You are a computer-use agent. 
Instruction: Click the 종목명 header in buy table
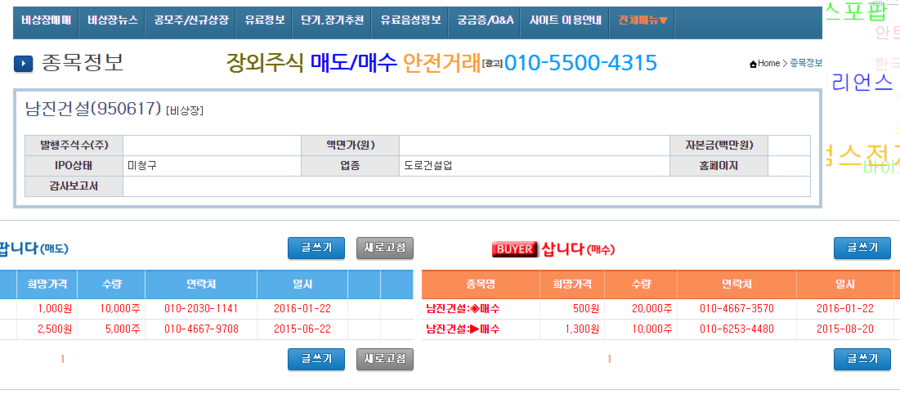coord(481,284)
